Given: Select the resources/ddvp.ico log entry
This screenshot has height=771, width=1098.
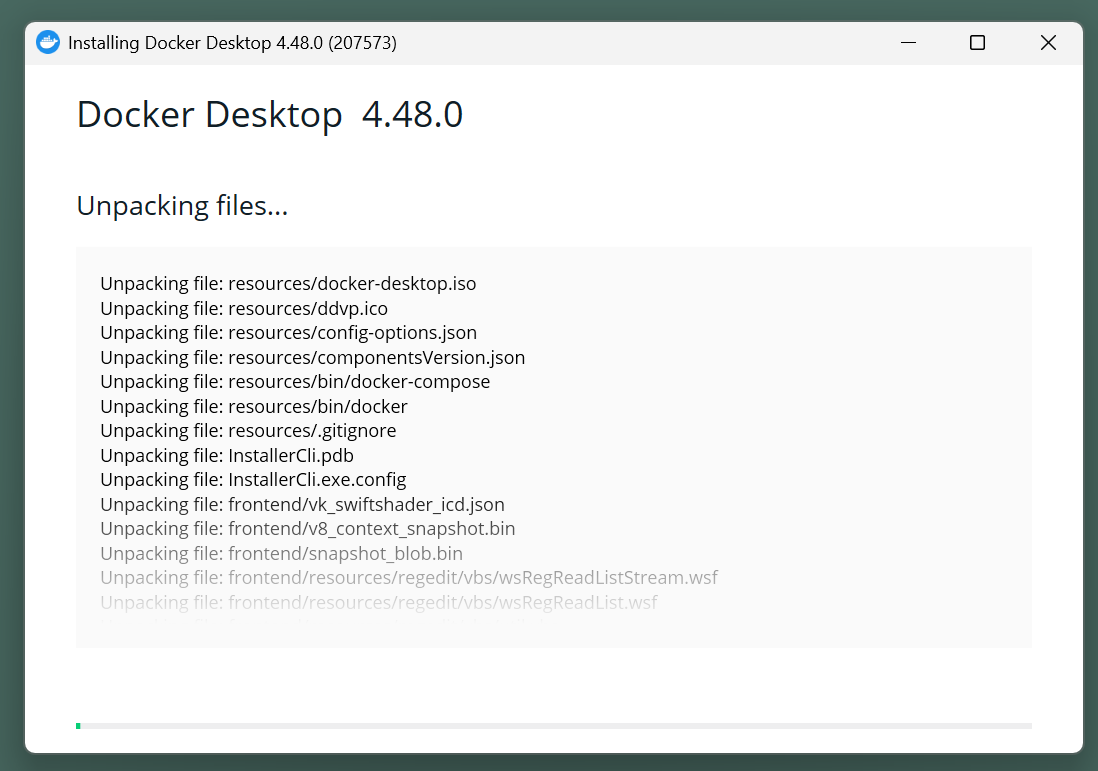Looking at the screenshot, I should 244,308.
